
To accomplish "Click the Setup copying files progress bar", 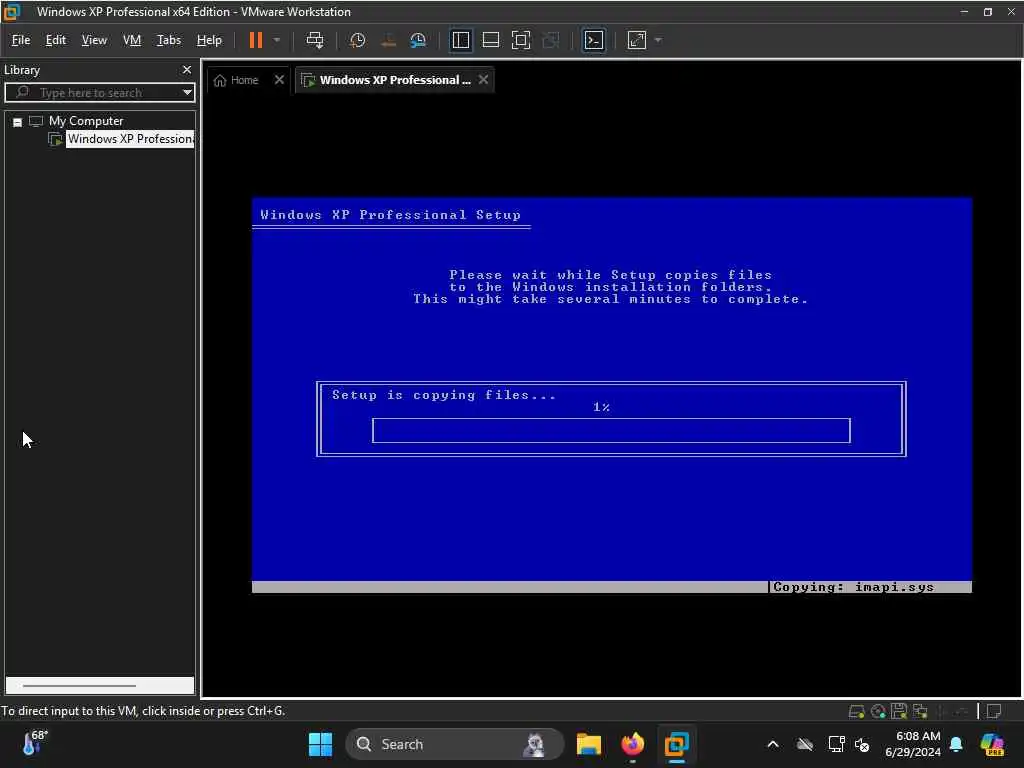I will pos(611,430).
